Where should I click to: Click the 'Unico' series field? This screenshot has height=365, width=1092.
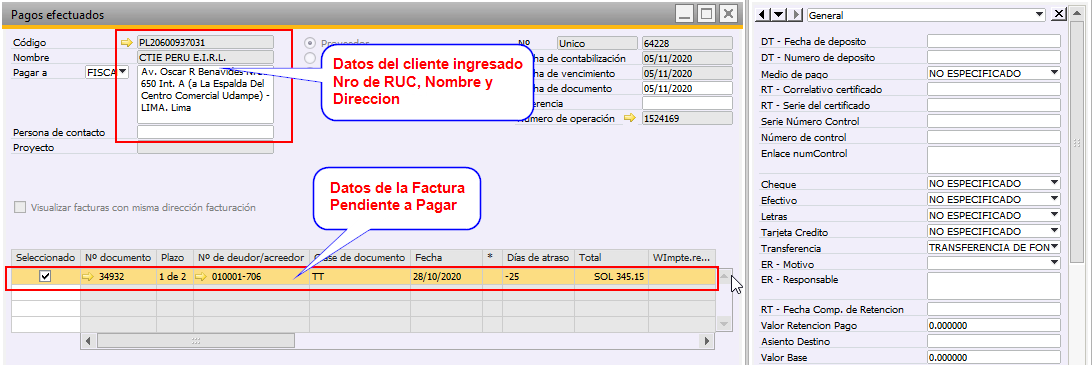597,43
